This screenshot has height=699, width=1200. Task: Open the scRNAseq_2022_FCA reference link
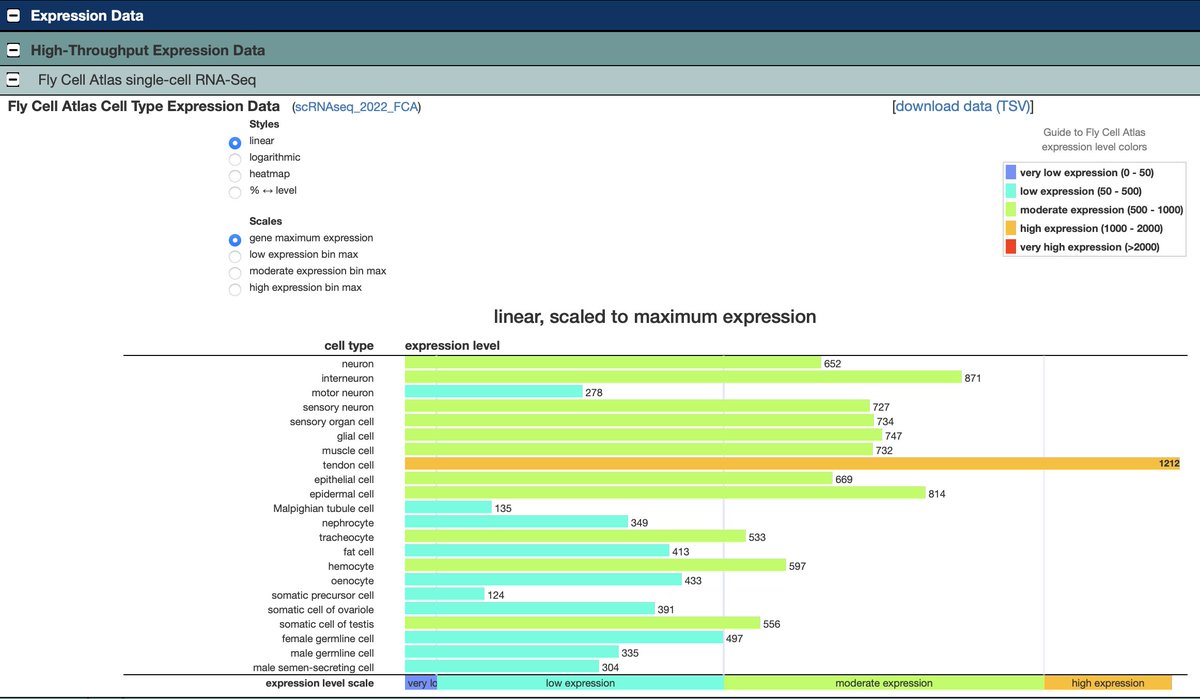(x=355, y=106)
